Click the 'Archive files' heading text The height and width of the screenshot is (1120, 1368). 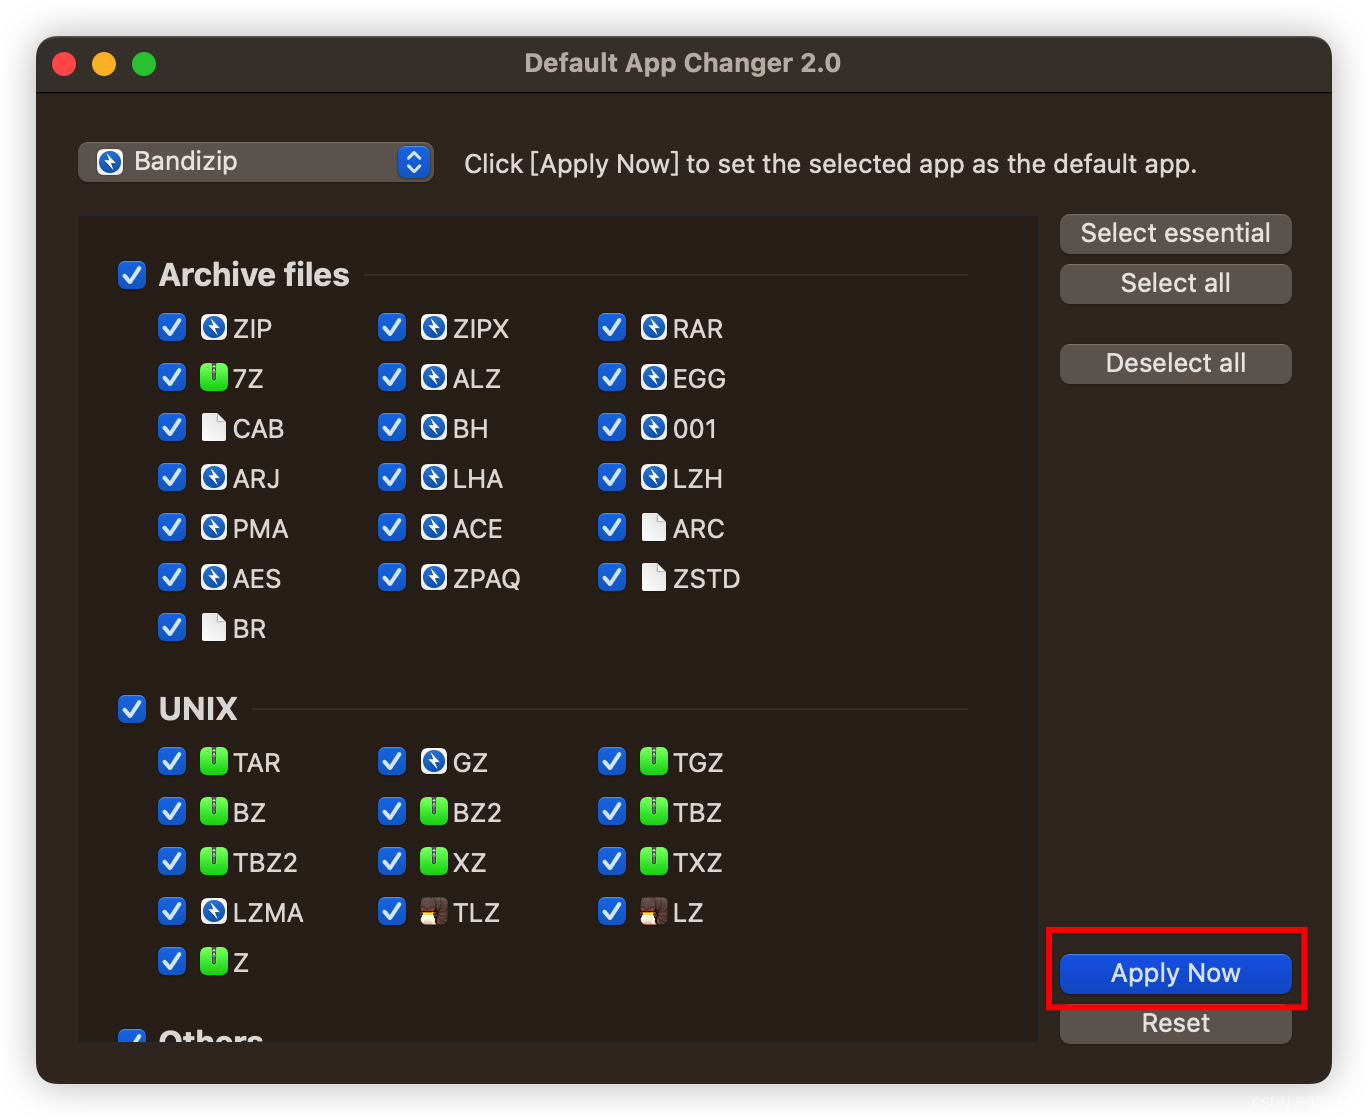(x=254, y=275)
